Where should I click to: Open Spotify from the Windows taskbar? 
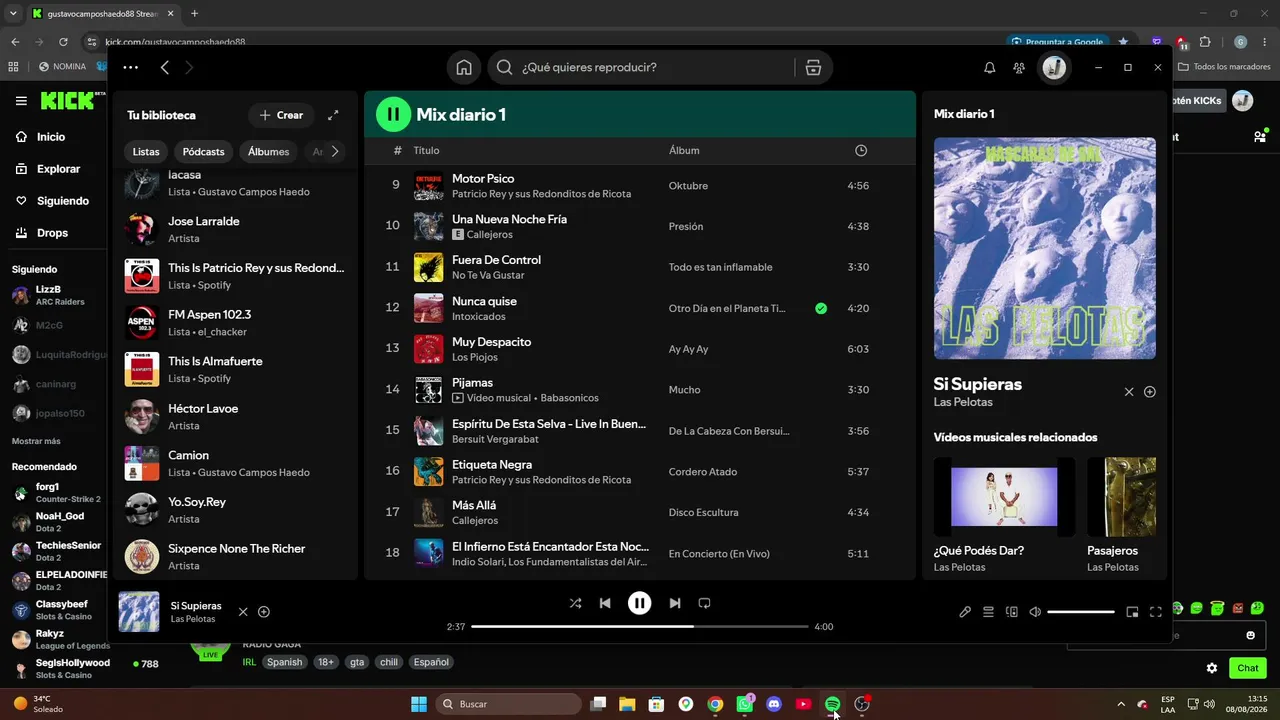[832, 704]
